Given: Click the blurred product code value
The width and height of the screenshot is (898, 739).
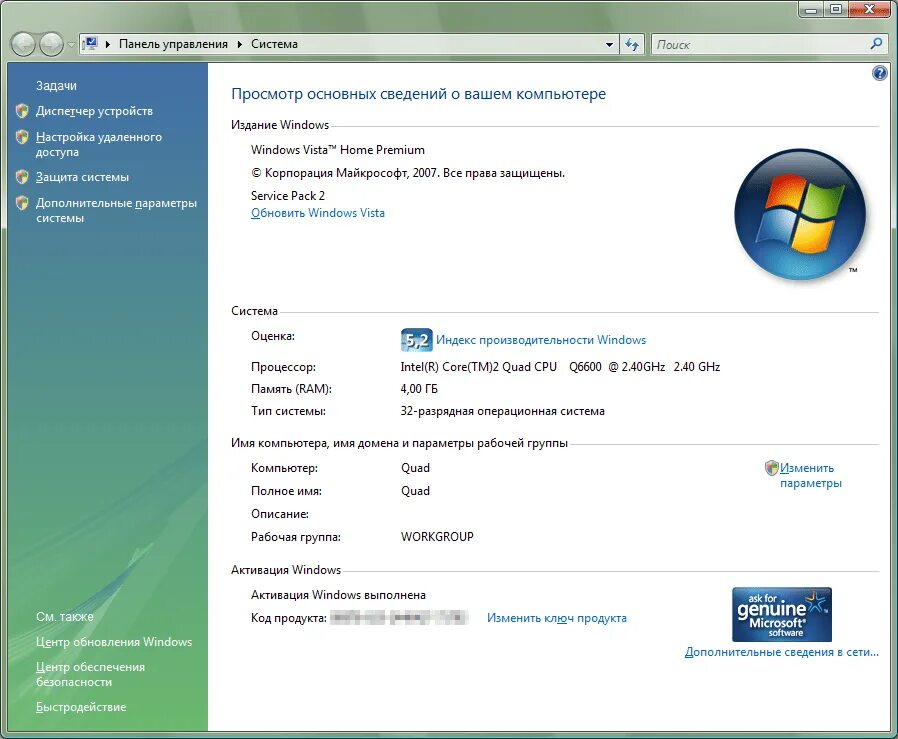Looking at the screenshot, I should pyautogui.click(x=399, y=618).
